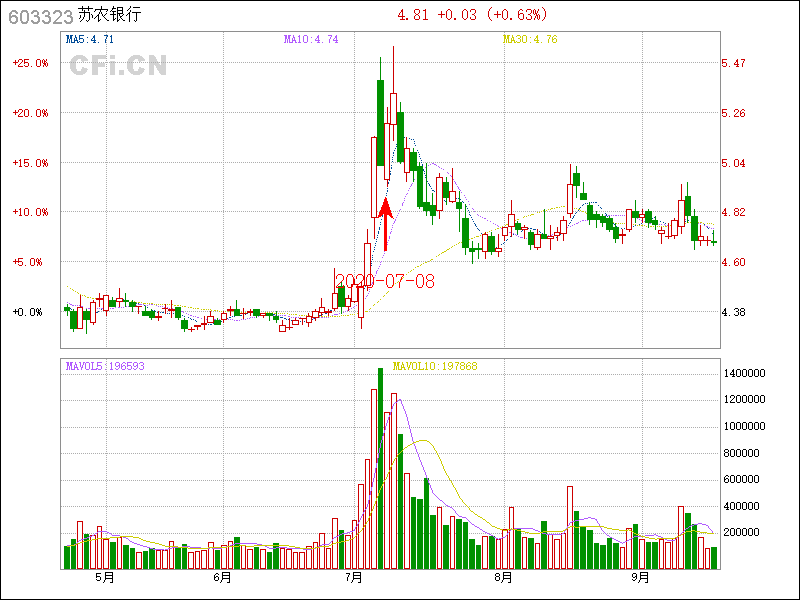Click the CFi.CN watermark logo

click(x=118, y=65)
